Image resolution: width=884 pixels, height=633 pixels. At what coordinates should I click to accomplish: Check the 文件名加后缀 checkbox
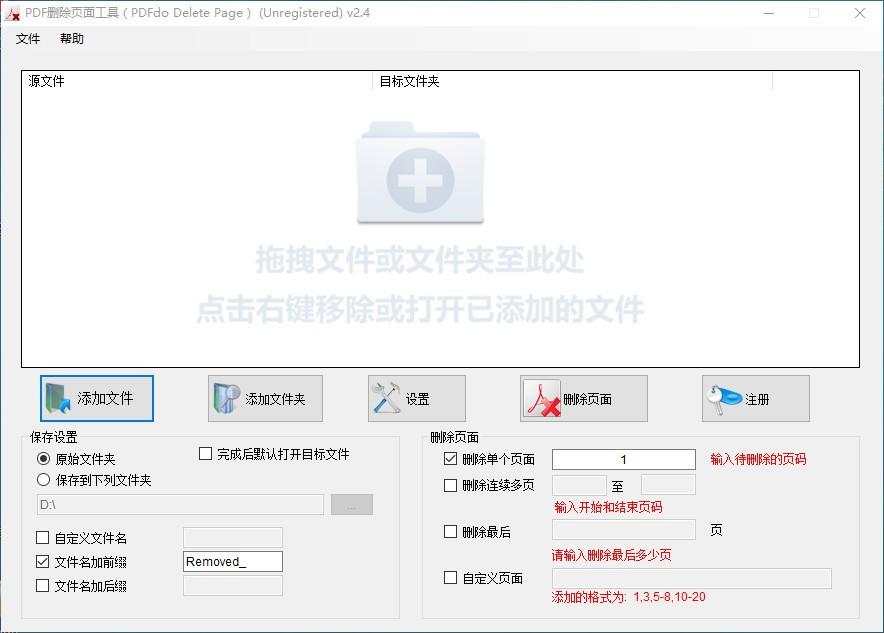coord(42,586)
